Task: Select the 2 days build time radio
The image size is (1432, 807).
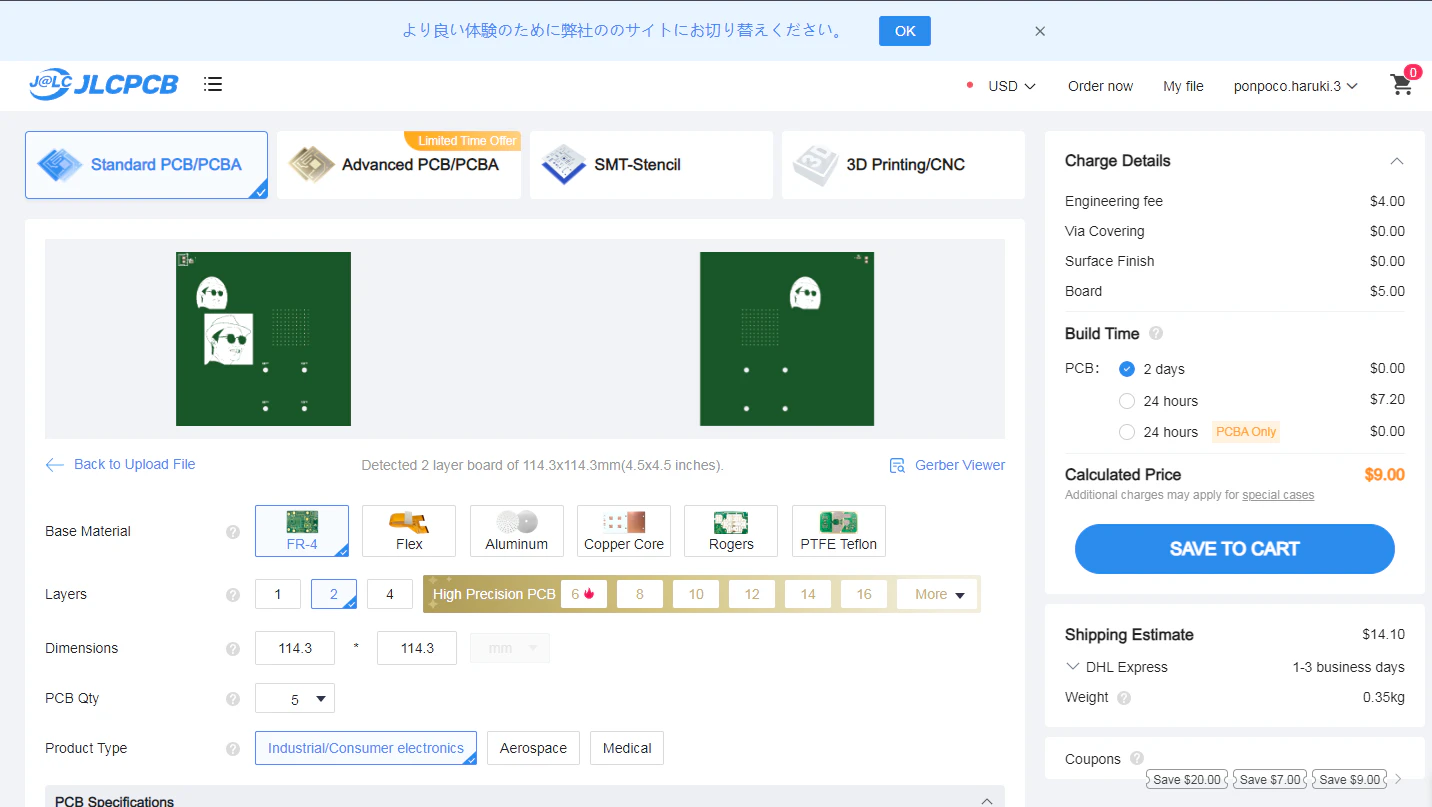Action: click(x=1127, y=369)
